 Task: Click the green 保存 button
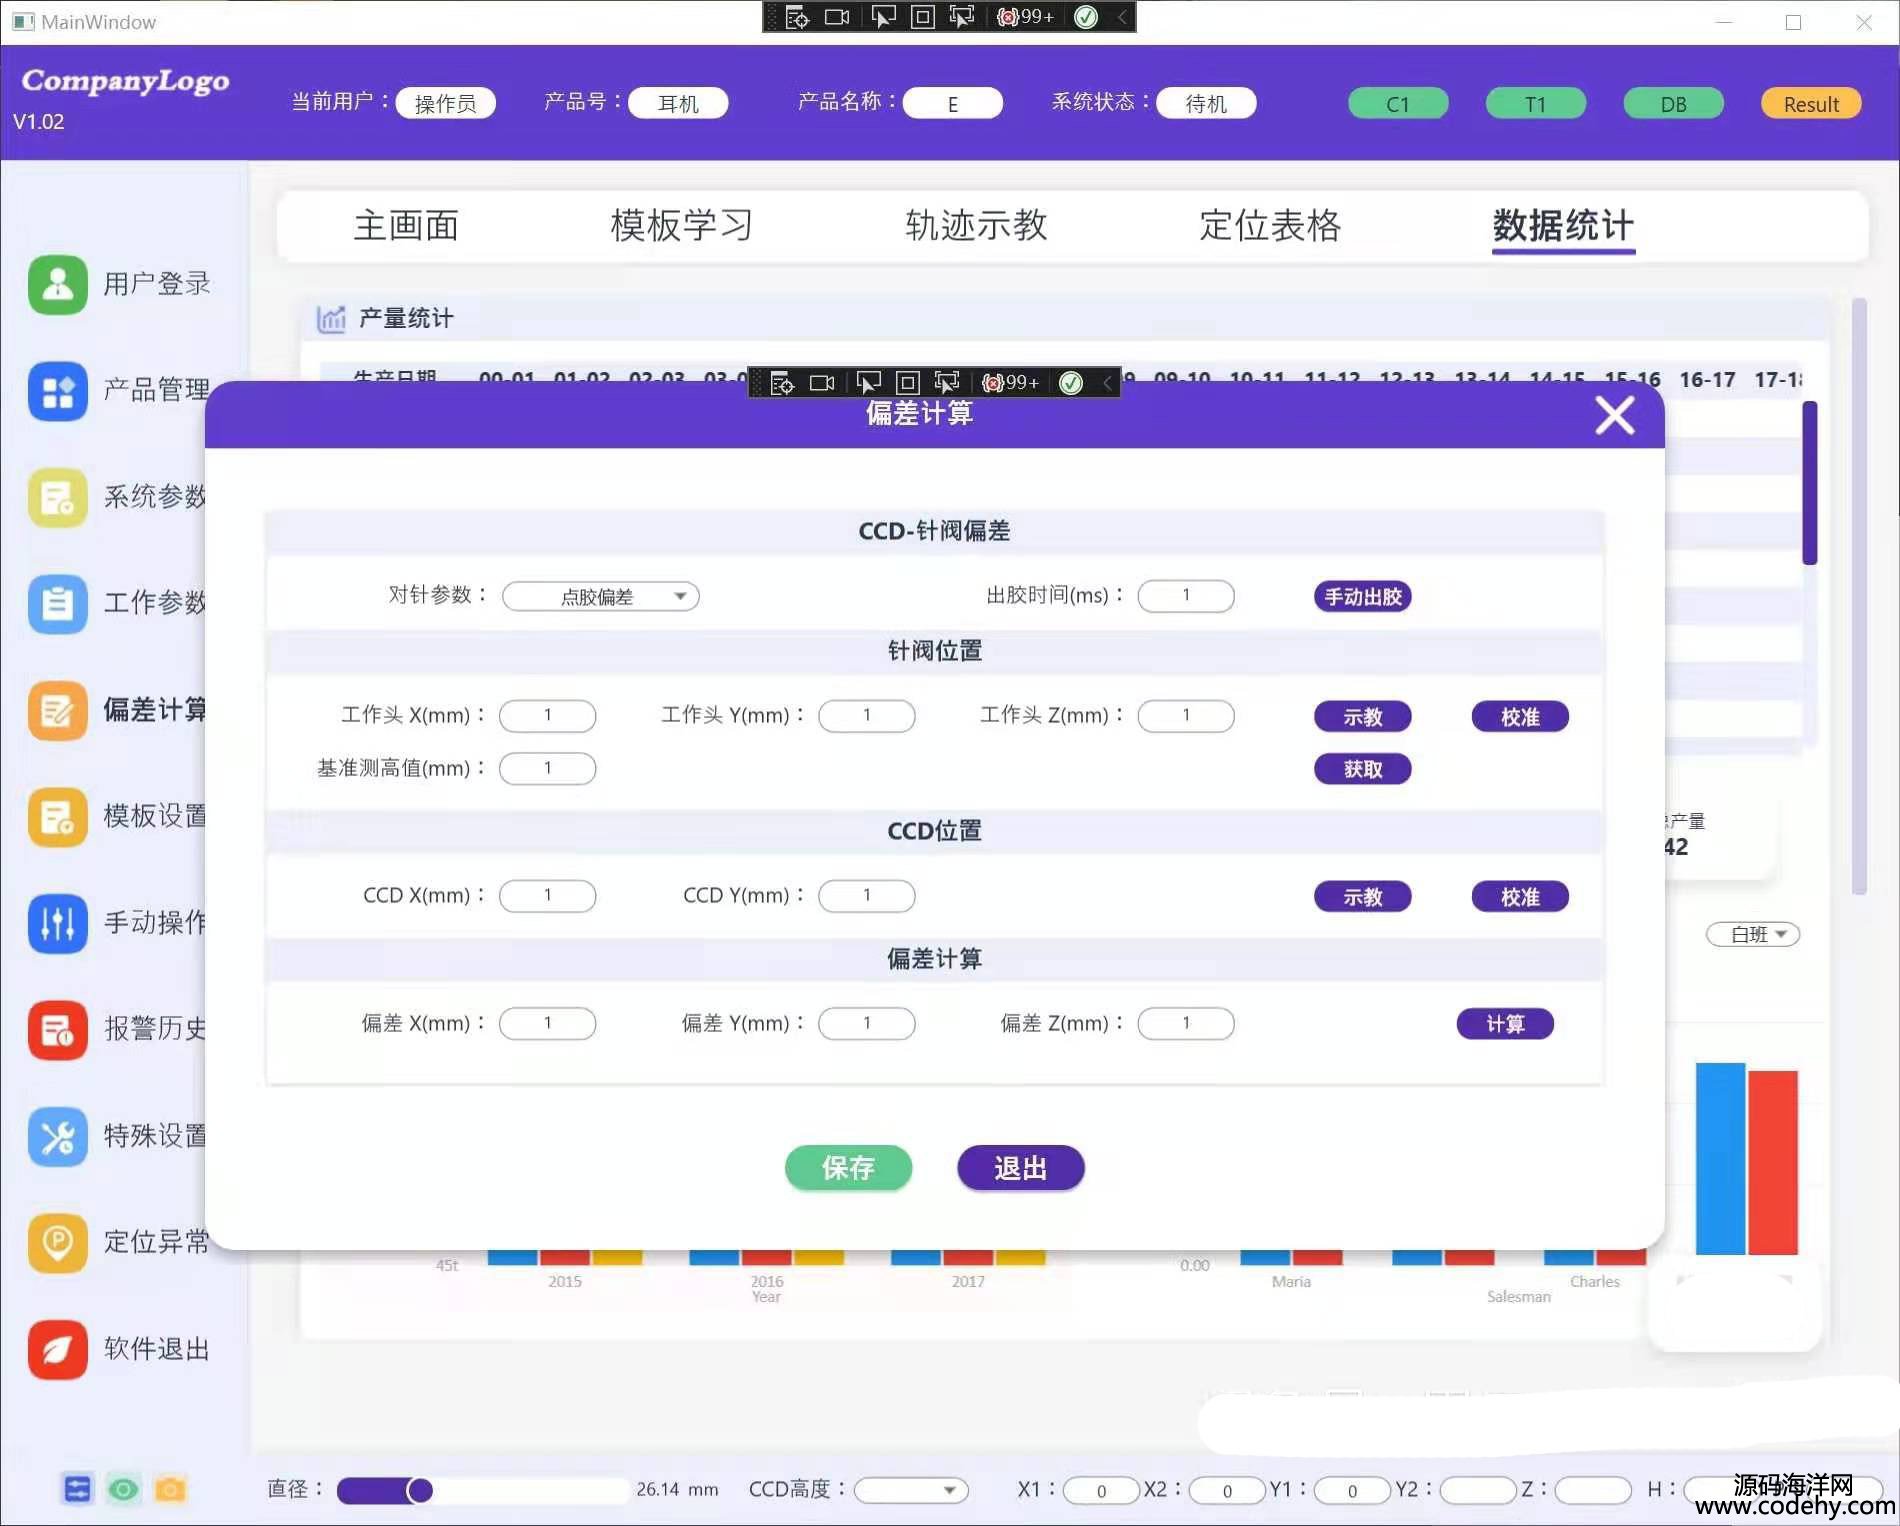point(848,1167)
